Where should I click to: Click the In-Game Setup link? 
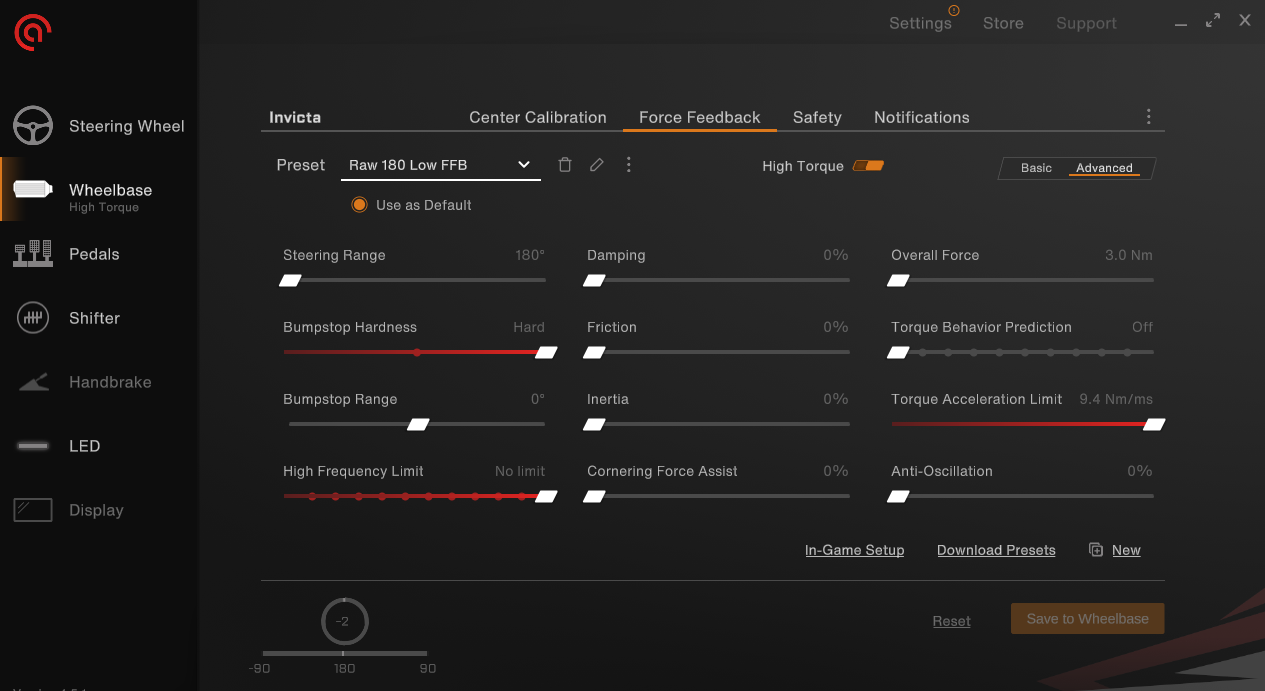pos(854,550)
